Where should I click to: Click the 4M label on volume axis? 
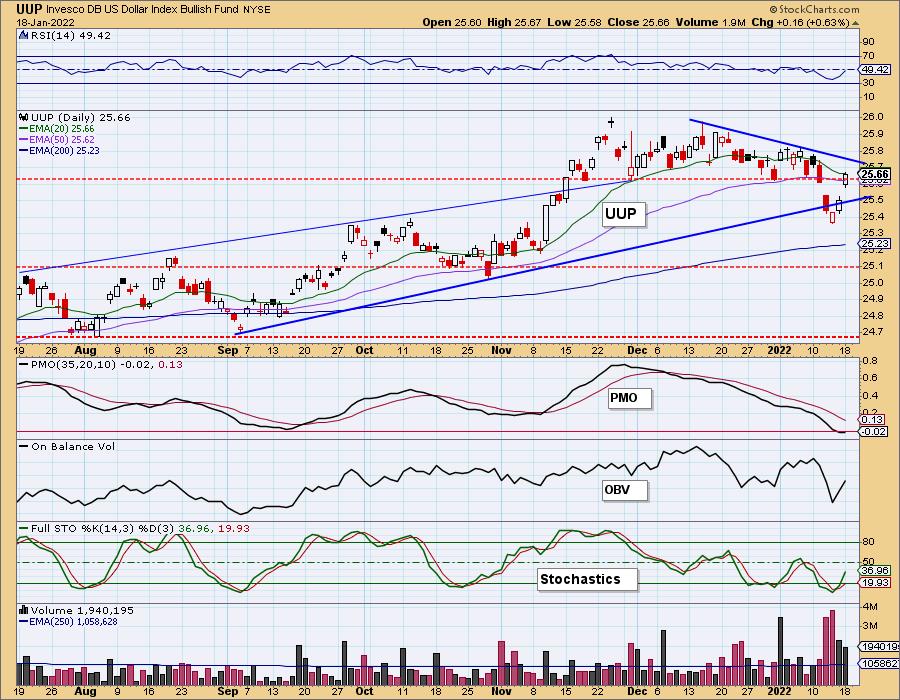point(870,606)
